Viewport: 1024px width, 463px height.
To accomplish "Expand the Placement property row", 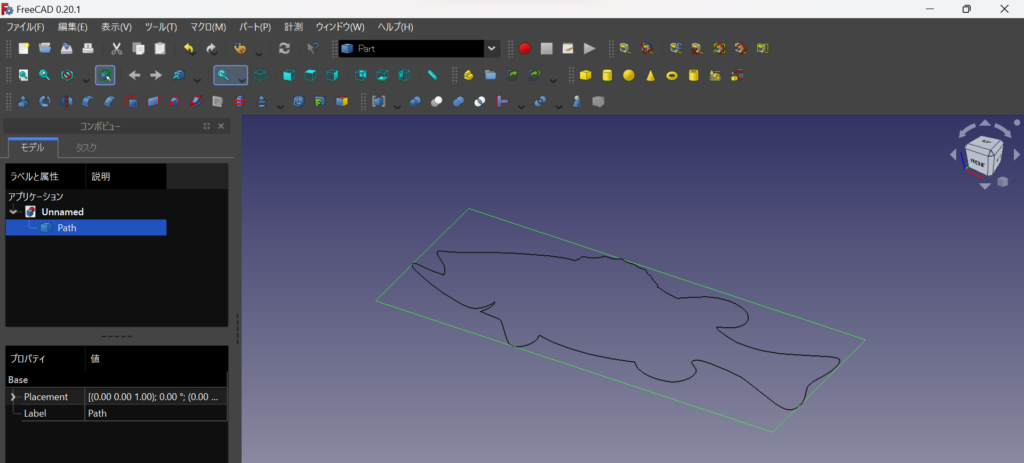I will 13,397.
